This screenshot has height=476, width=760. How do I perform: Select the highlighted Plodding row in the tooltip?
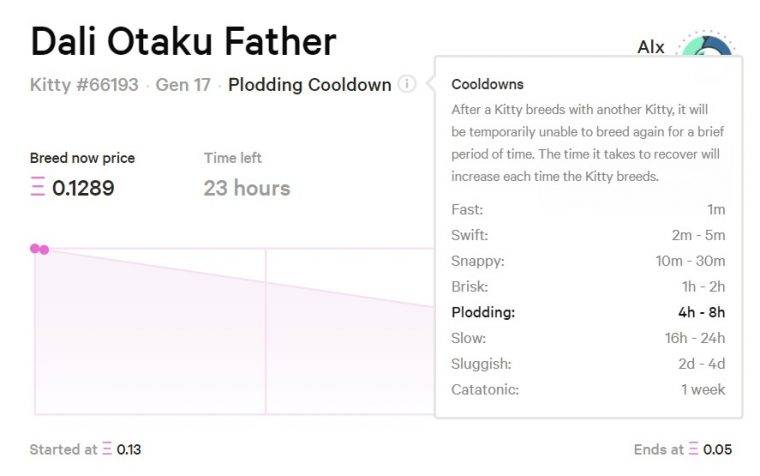(588, 312)
